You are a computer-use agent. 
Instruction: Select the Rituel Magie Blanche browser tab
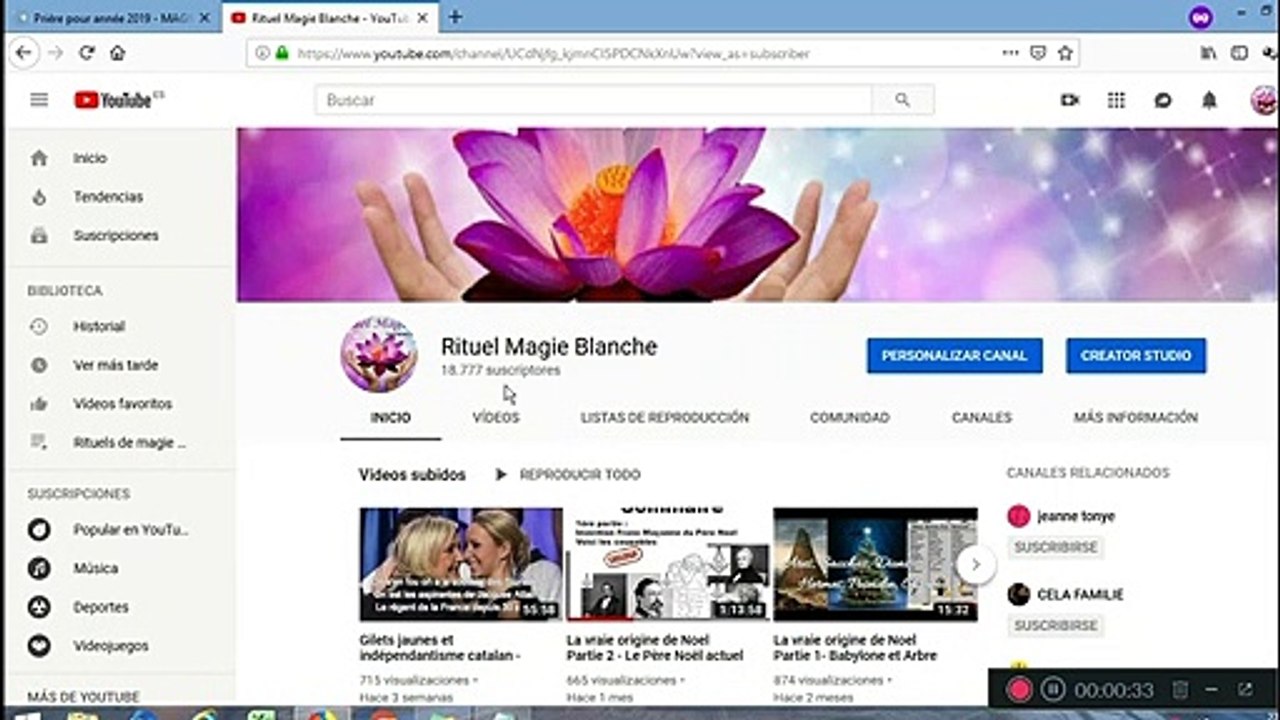click(330, 18)
